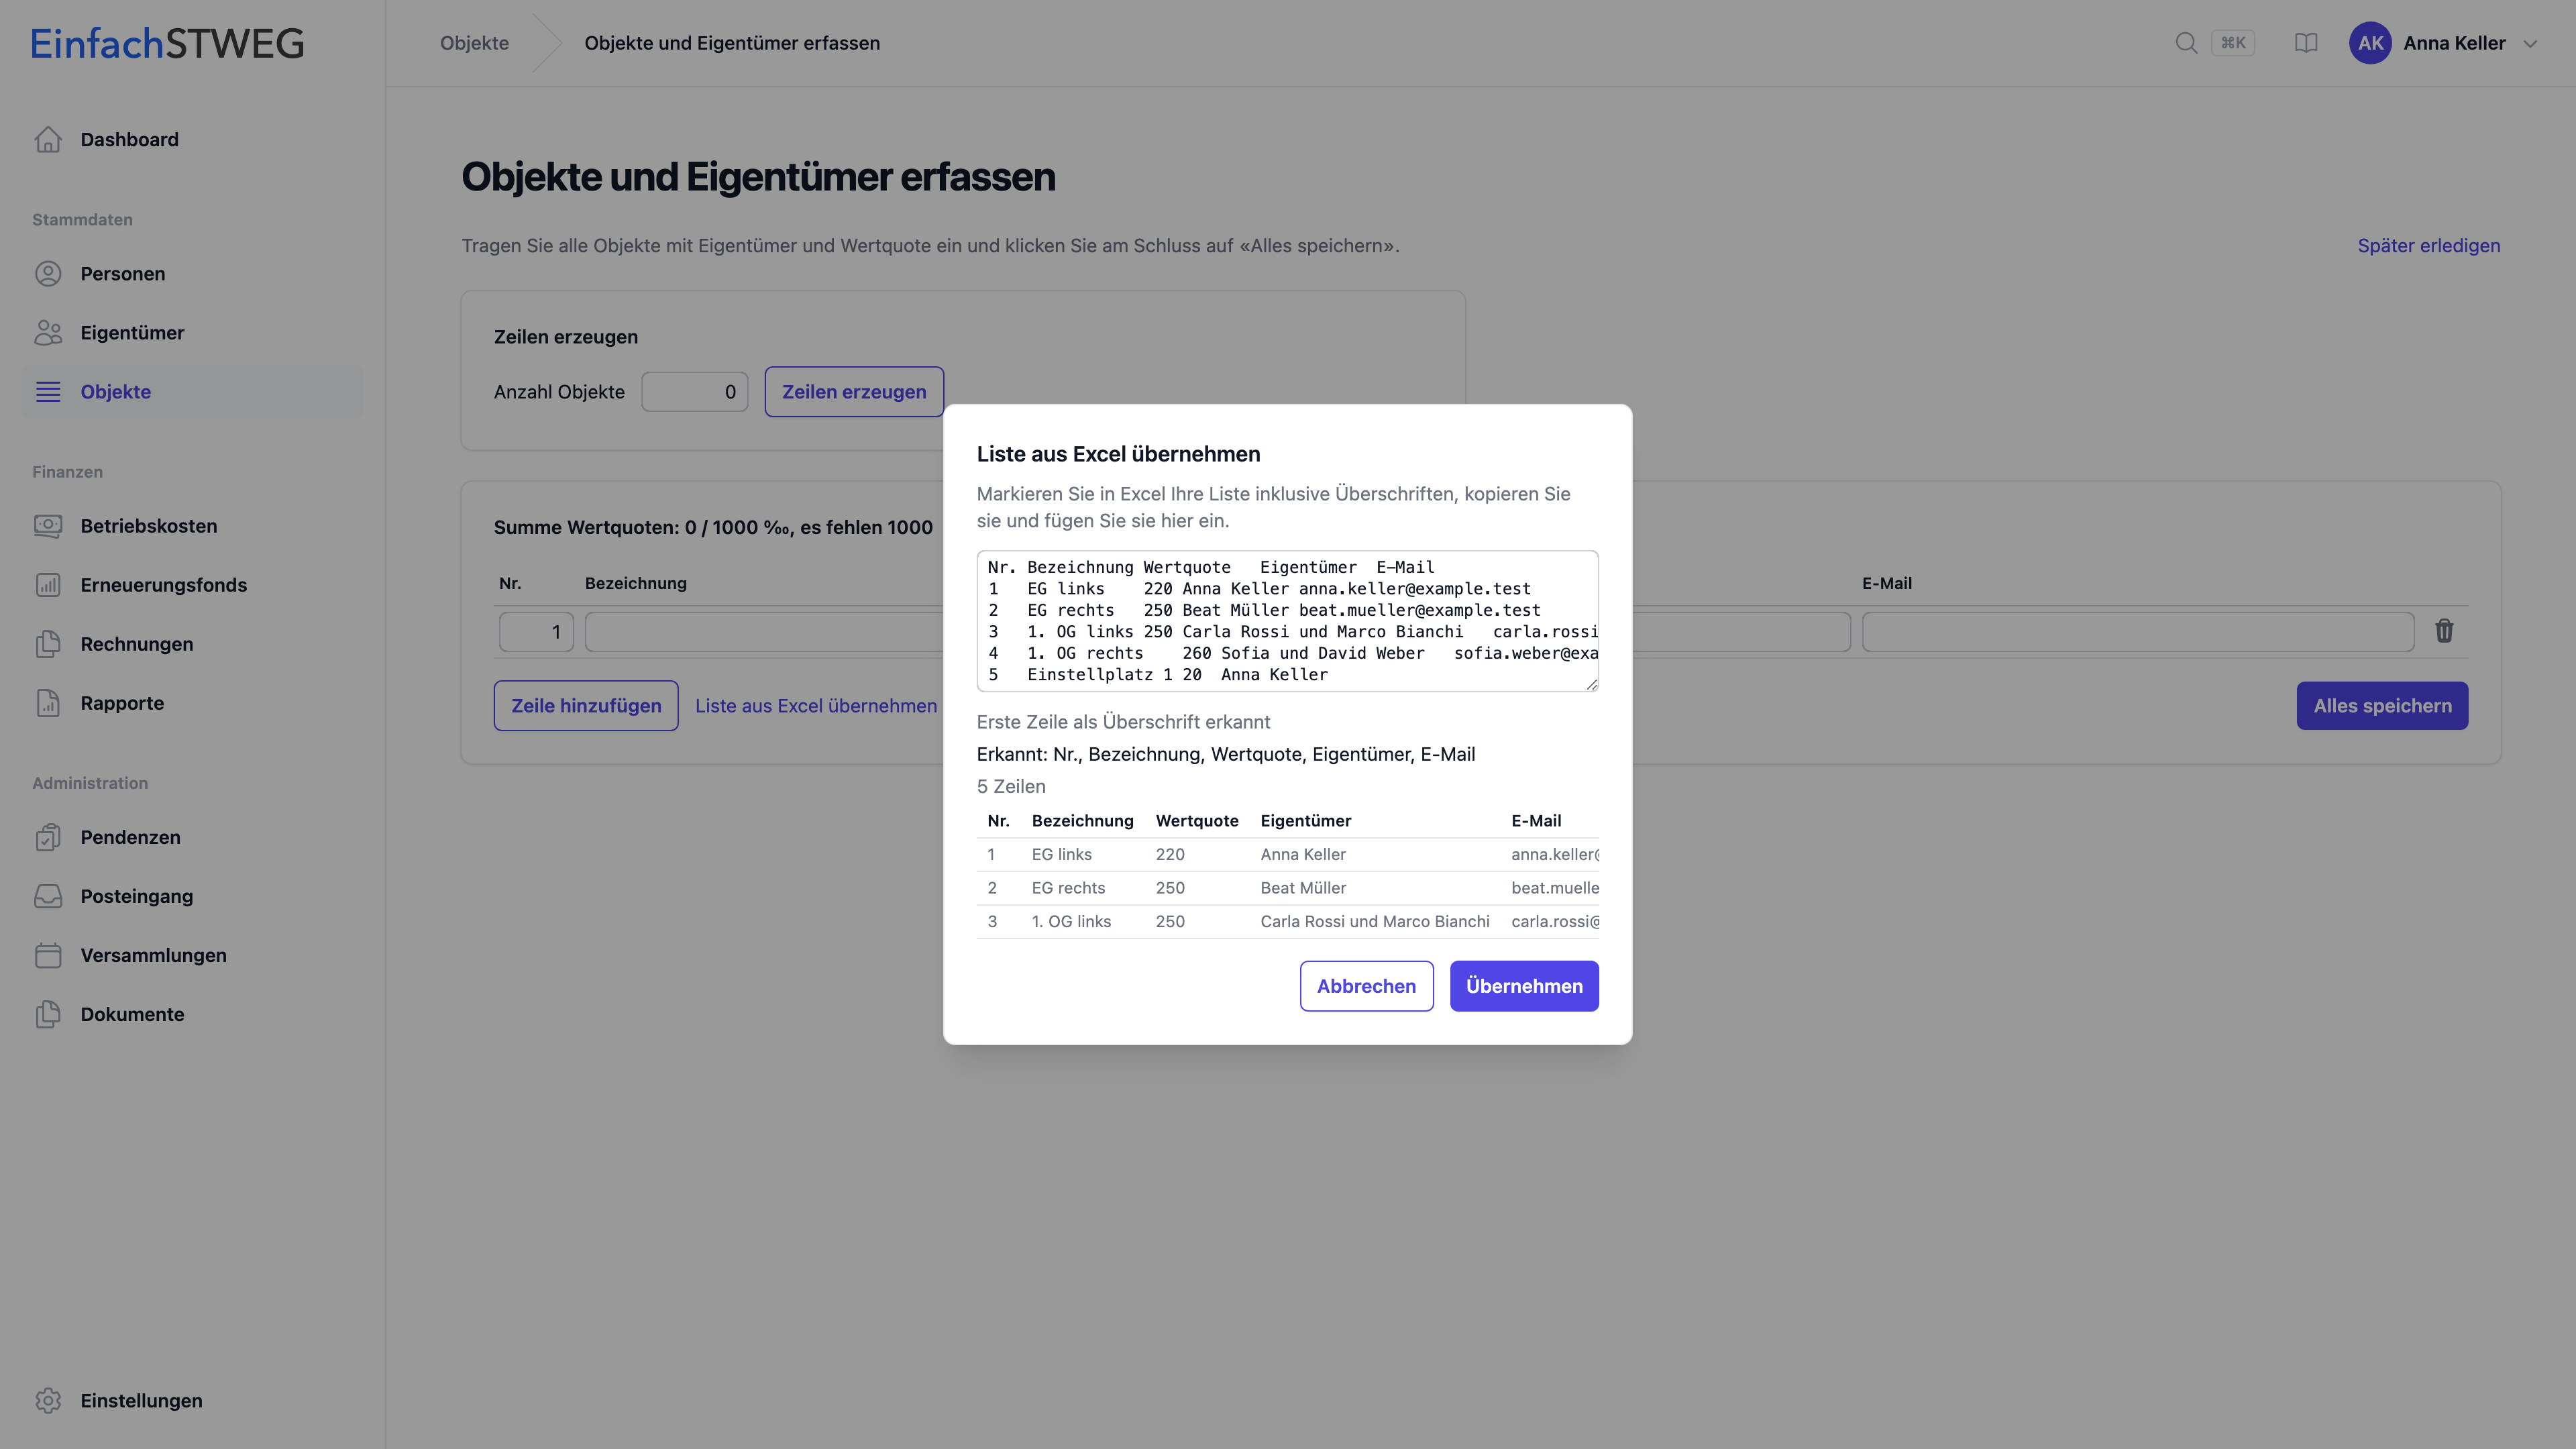The height and width of the screenshot is (1449, 2576).
Task: Click the AK user avatar
Action: click(x=2370, y=43)
